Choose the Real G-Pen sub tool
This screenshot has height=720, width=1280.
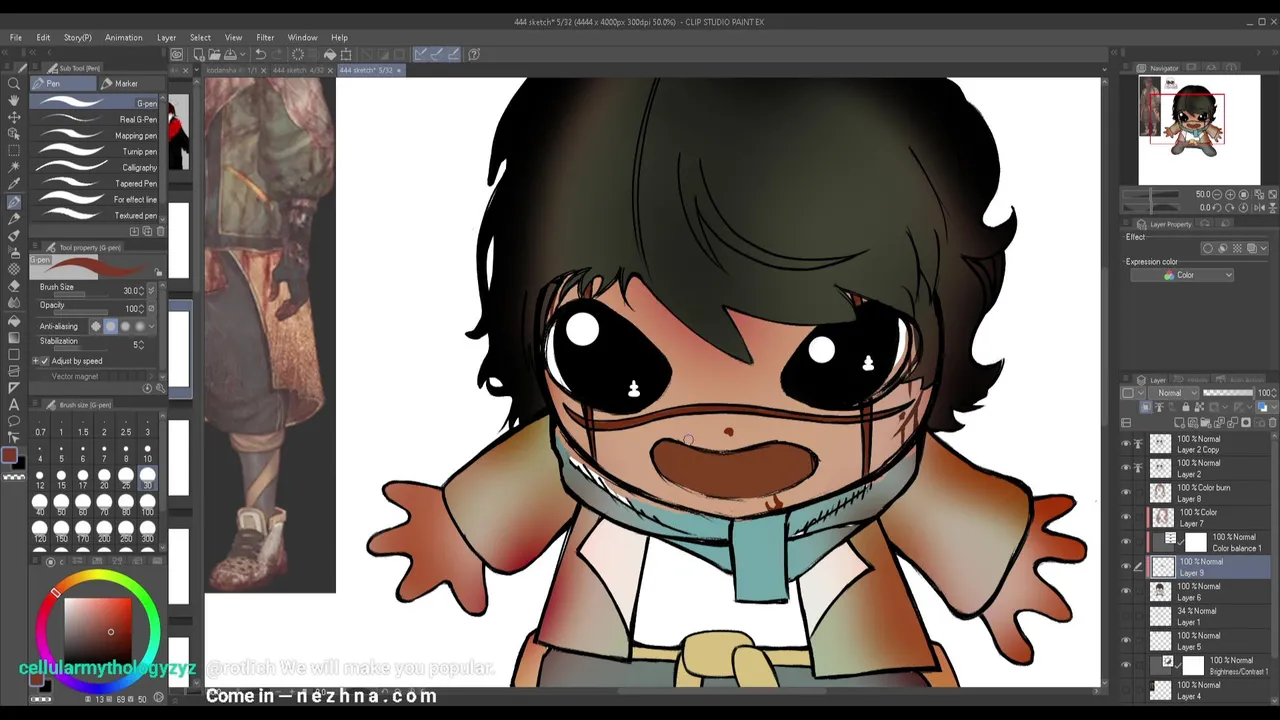tap(95, 120)
